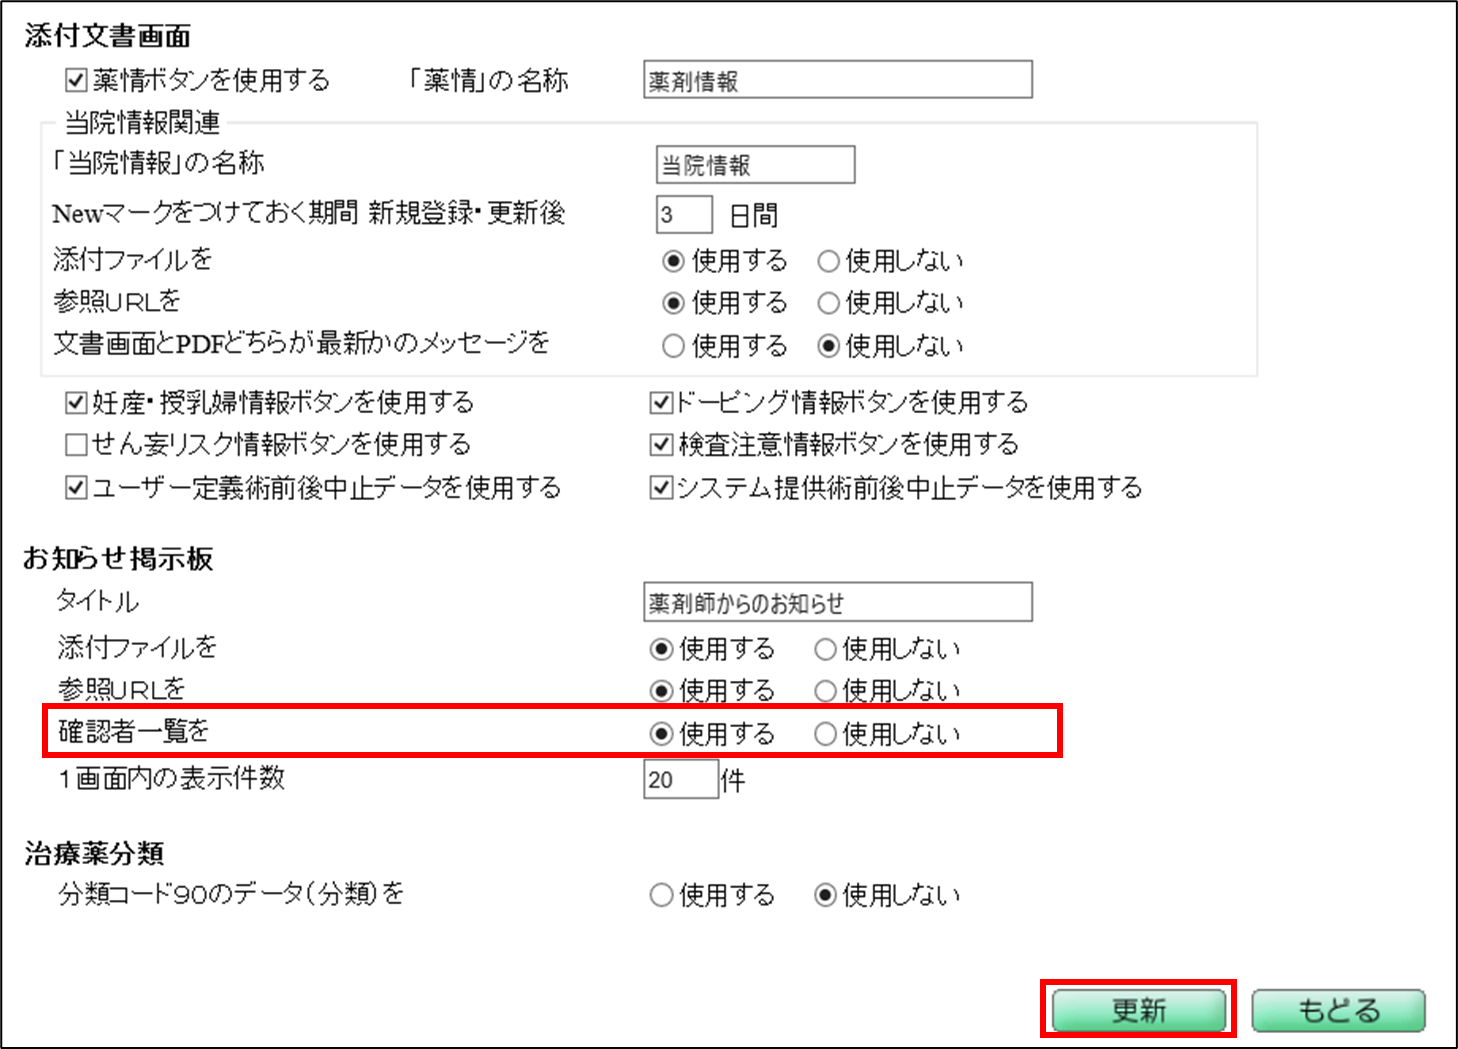Click the お知らせ掲示板 タイトル text field

tap(837, 603)
